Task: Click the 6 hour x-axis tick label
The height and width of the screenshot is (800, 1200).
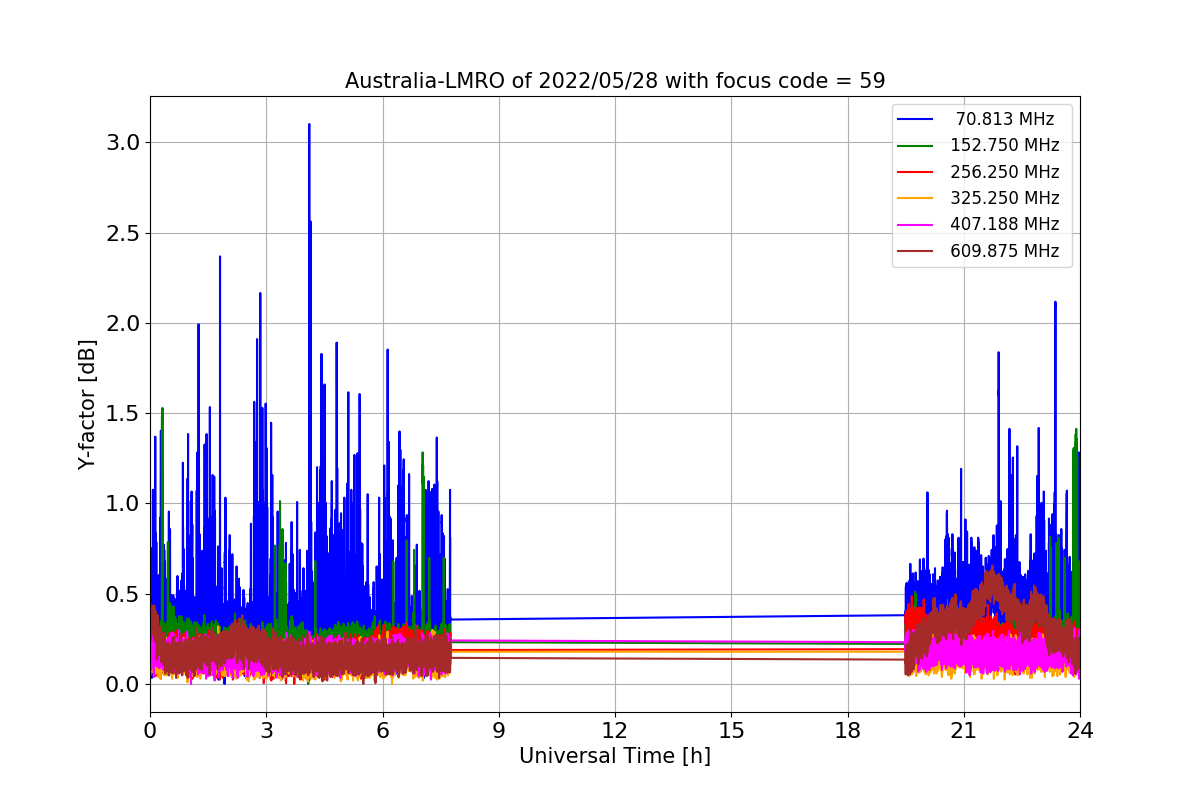Action: click(x=383, y=731)
